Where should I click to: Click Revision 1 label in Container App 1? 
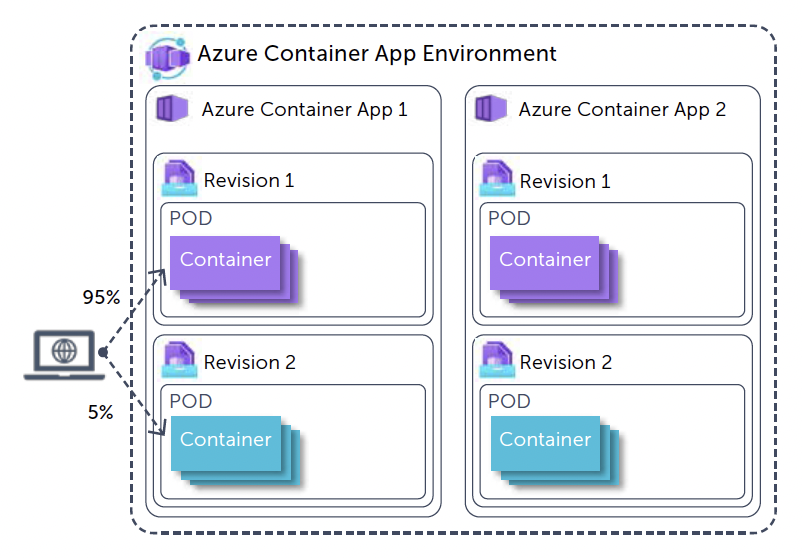tap(249, 181)
